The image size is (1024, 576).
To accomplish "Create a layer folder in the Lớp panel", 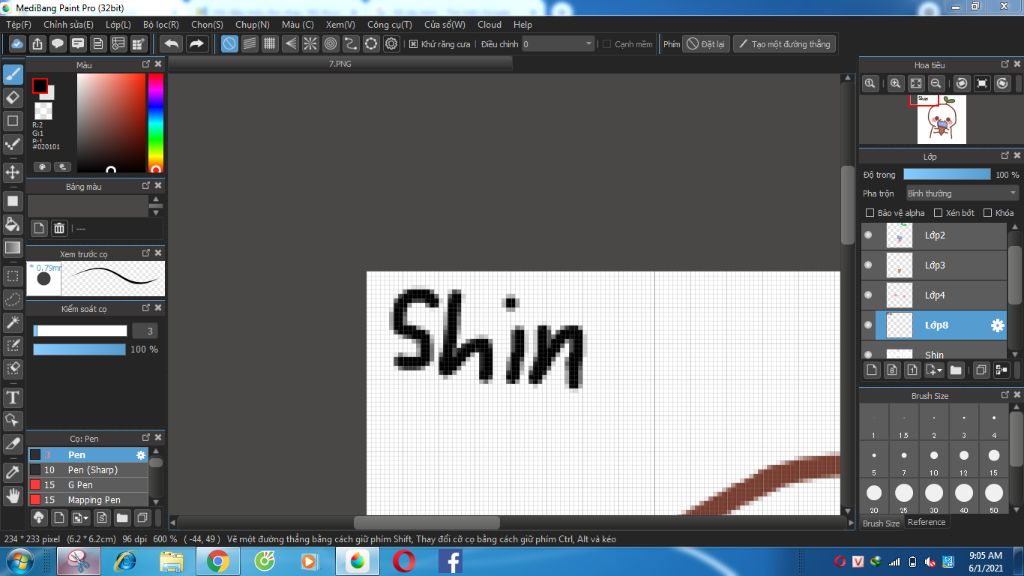I will (x=956, y=370).
